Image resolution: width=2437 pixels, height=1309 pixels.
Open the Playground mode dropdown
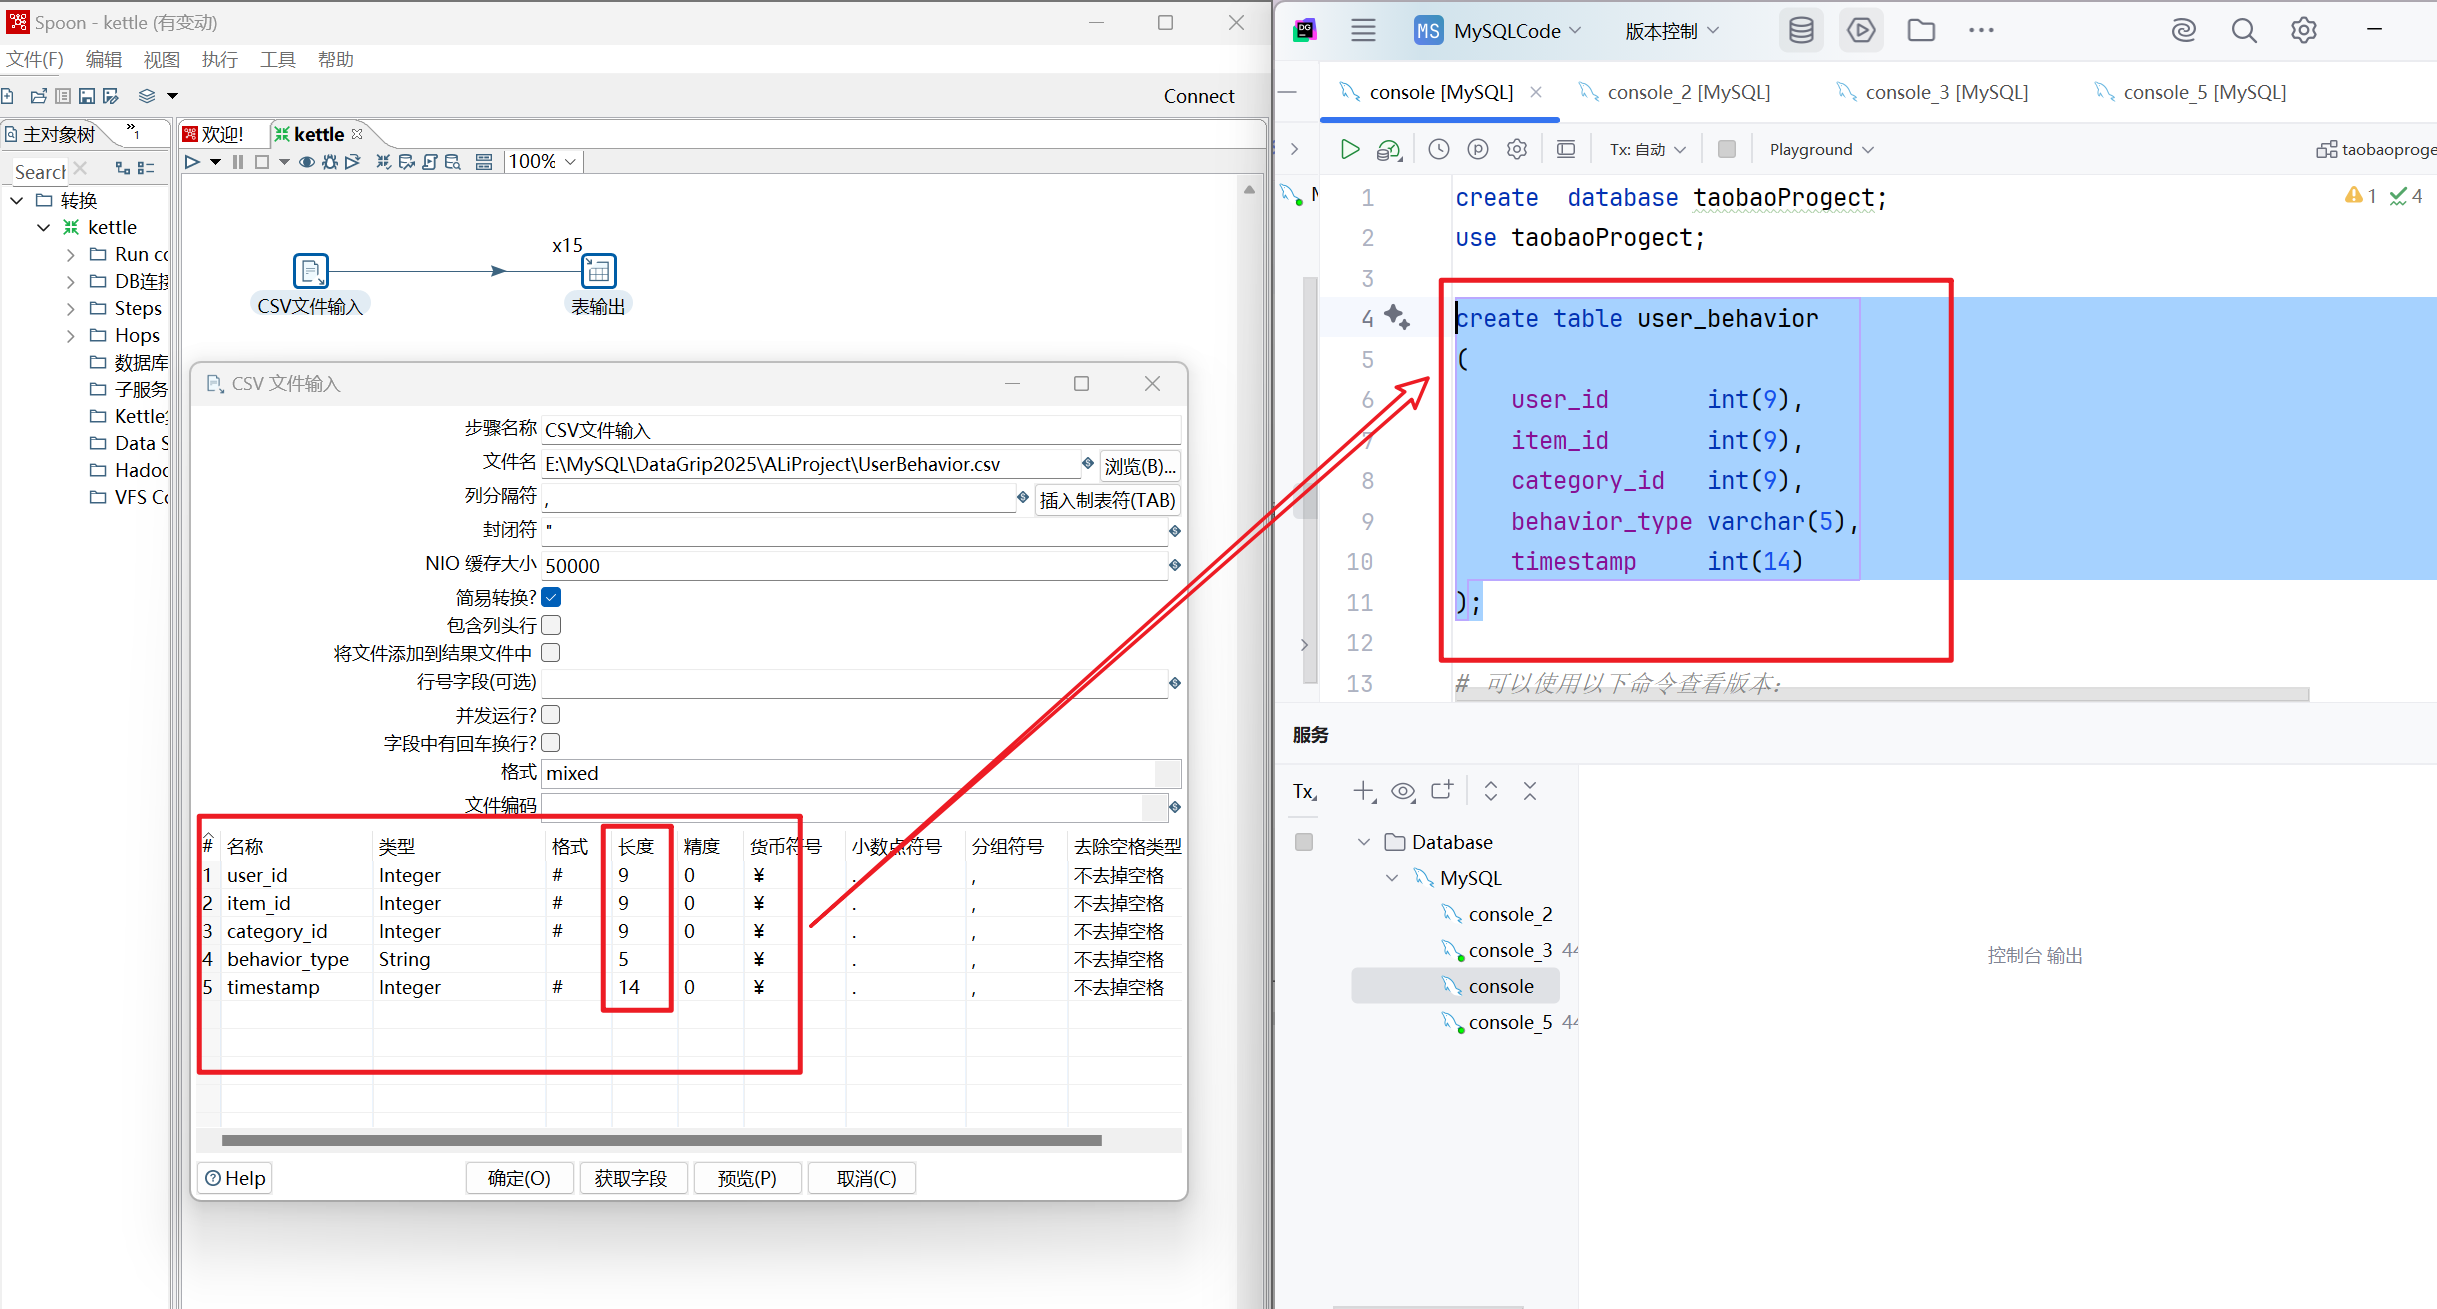click(1820, 149)
